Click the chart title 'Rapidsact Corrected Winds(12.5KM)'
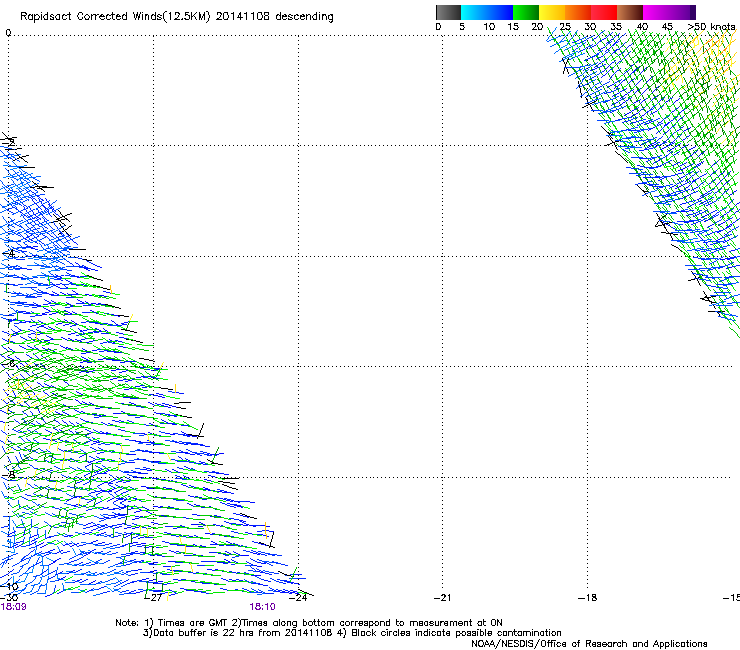The width and height of the screenshot is (740, 650). click(115, 17)
